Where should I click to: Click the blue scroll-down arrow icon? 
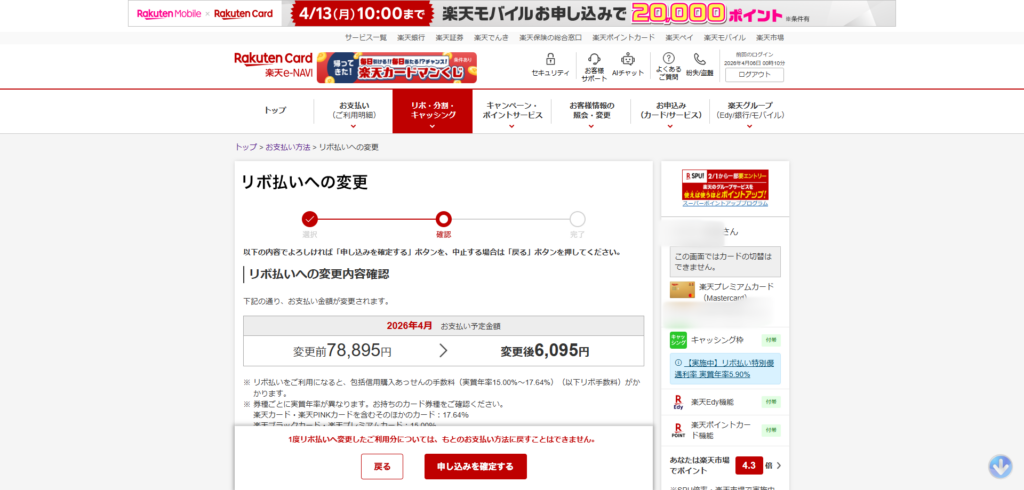point(1001,466)
